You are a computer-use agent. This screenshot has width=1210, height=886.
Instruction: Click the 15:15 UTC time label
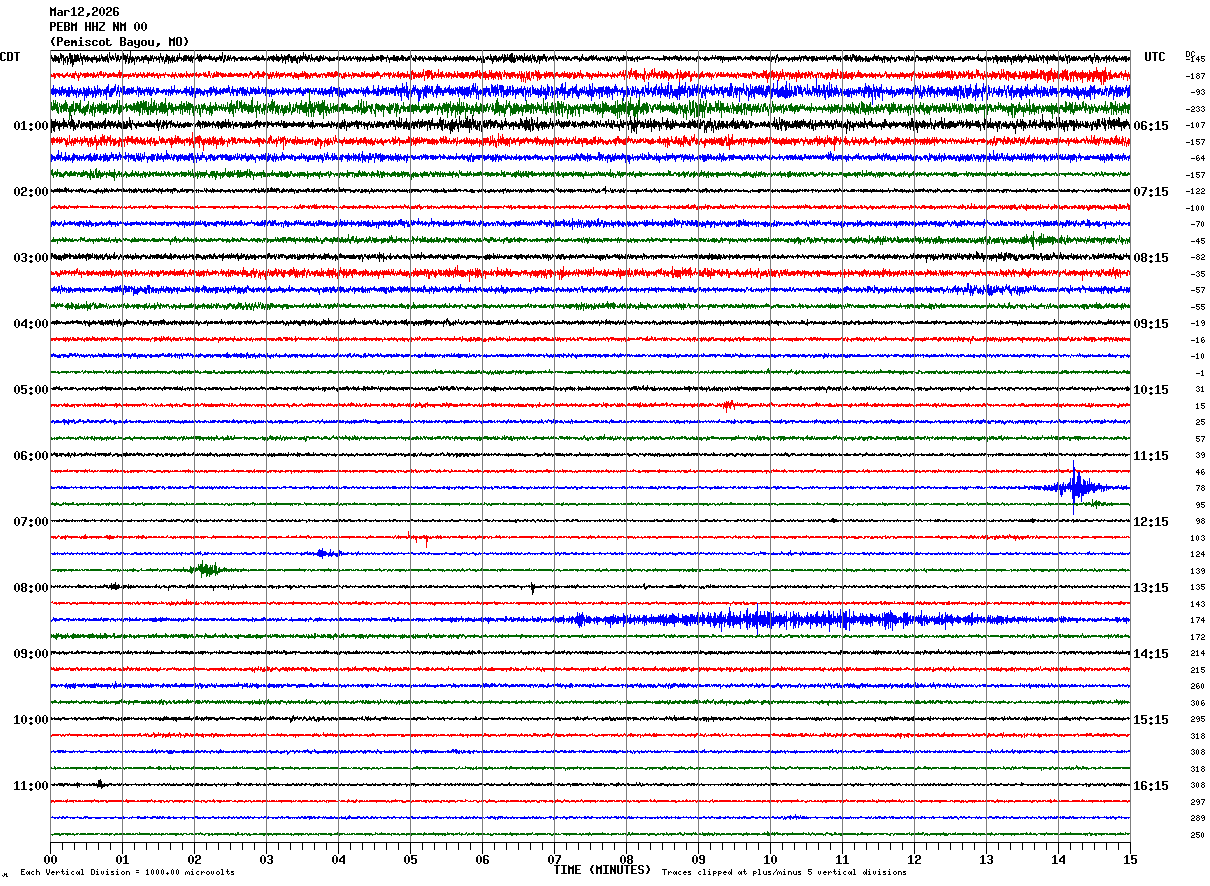[x=1150, y=720]
